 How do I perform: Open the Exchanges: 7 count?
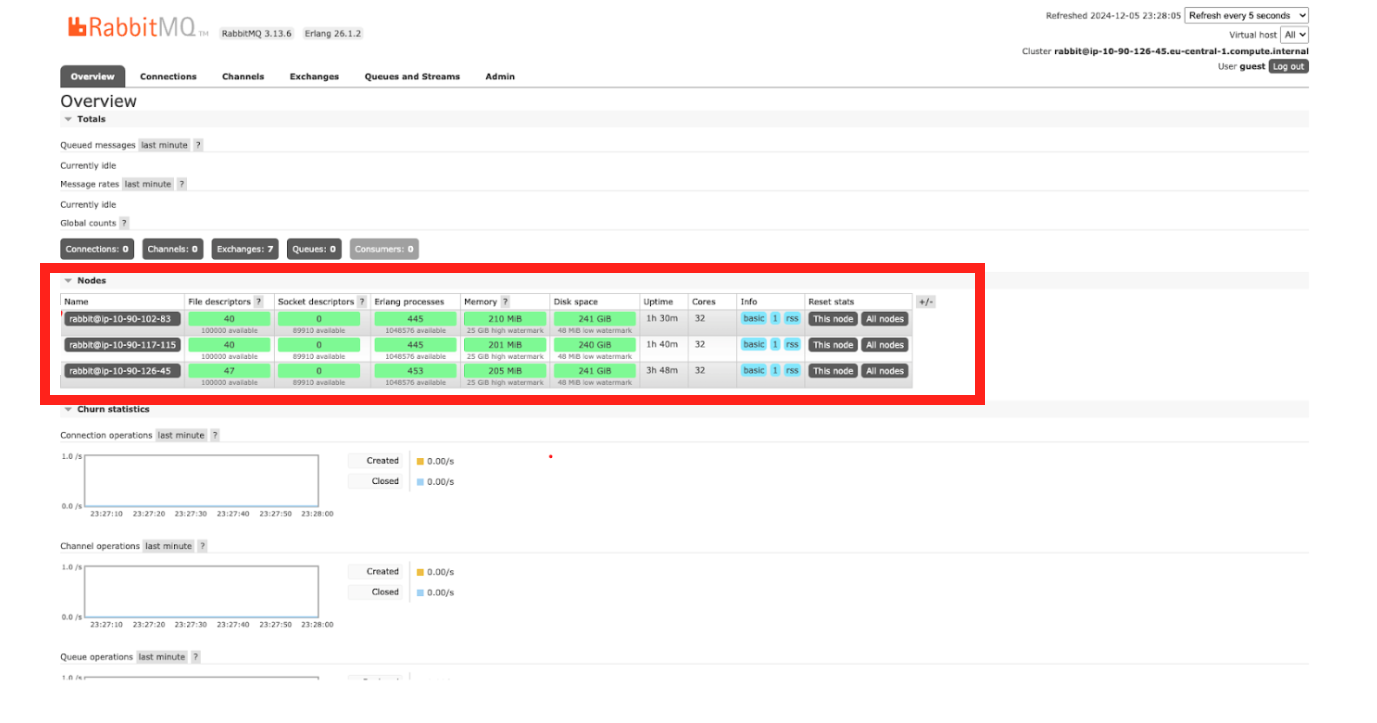[x=245, y=249]
